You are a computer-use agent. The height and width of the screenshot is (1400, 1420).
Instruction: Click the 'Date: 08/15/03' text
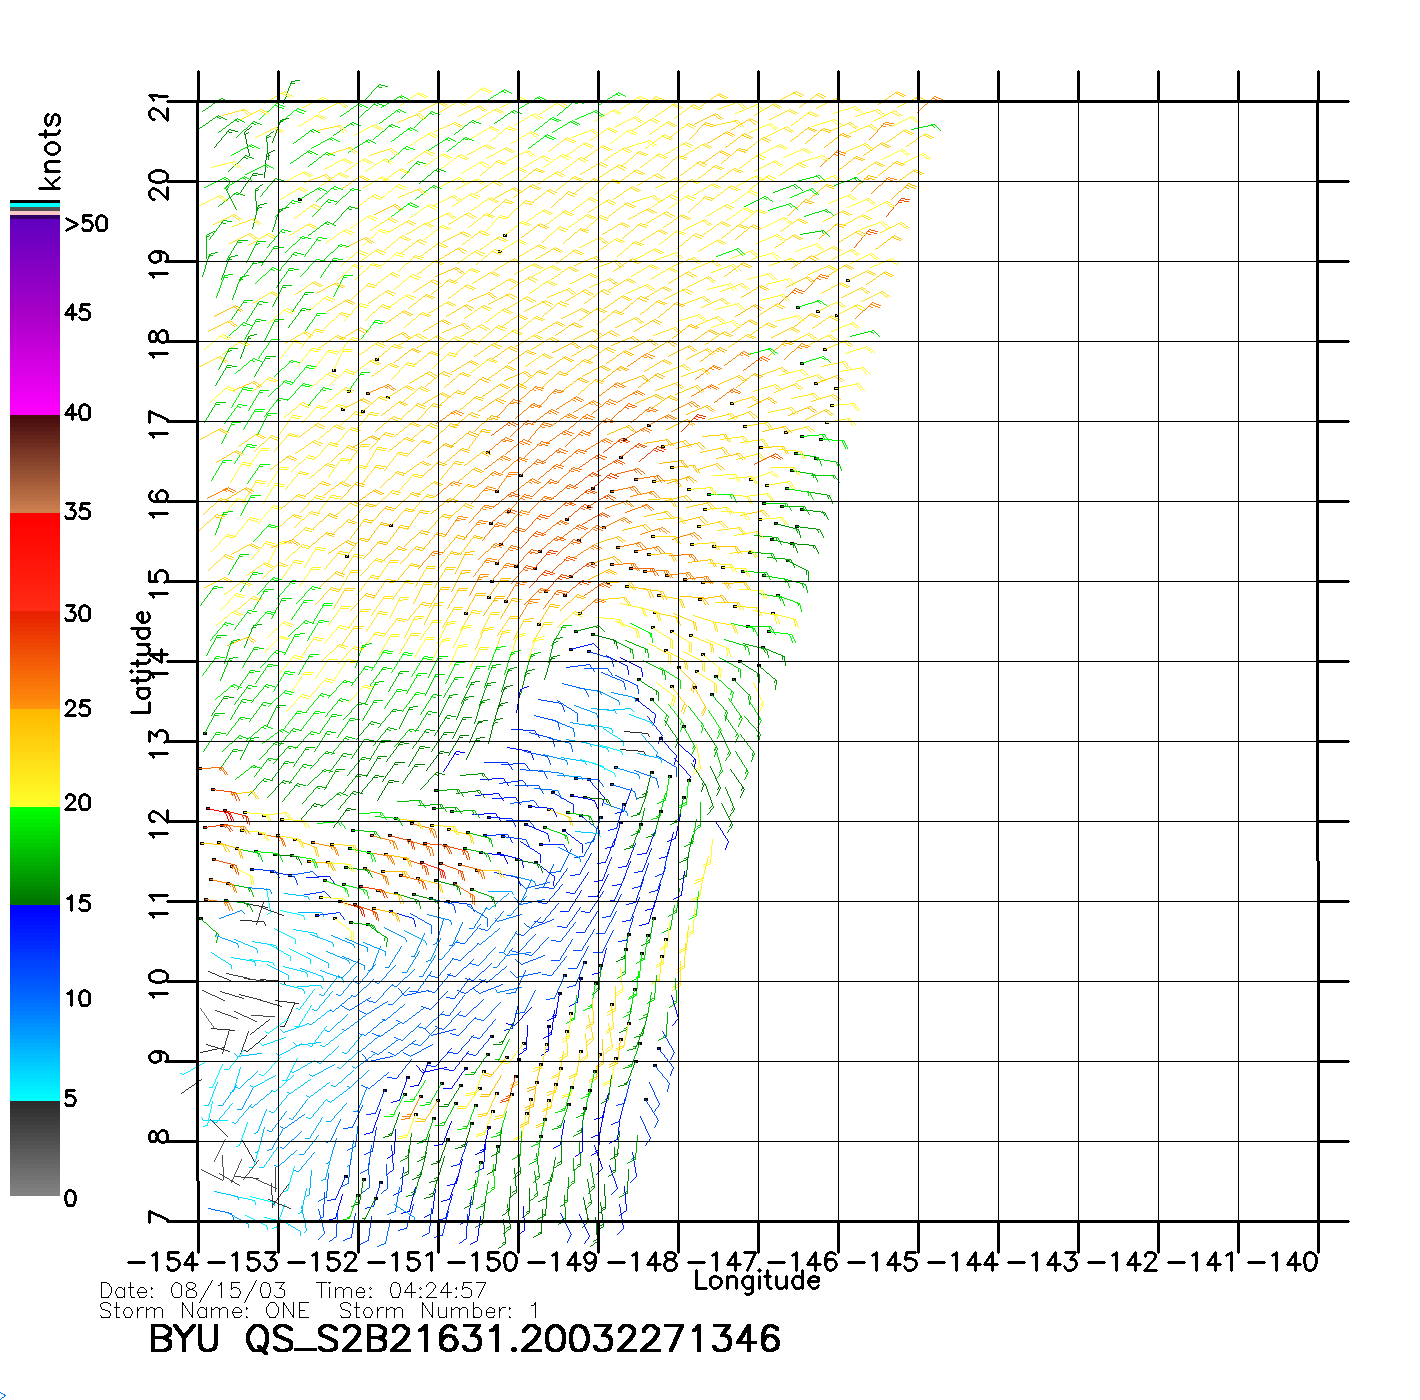[x=193, y=1290]
